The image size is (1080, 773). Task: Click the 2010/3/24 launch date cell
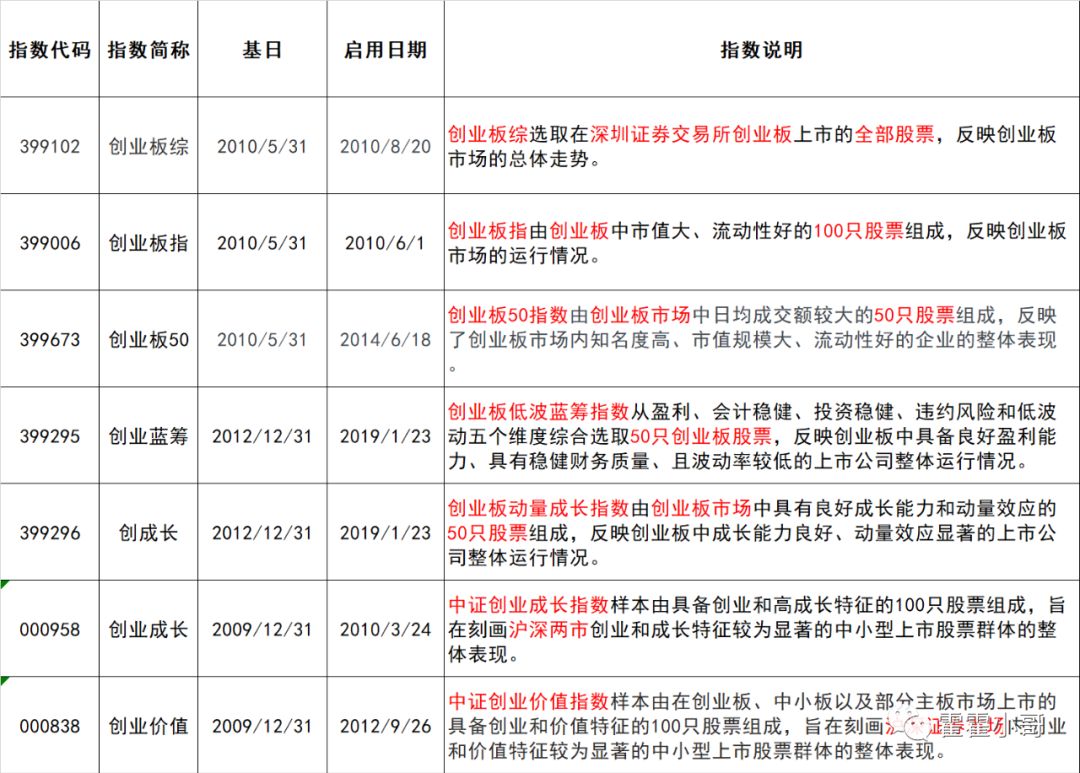[x=385, y=630]
